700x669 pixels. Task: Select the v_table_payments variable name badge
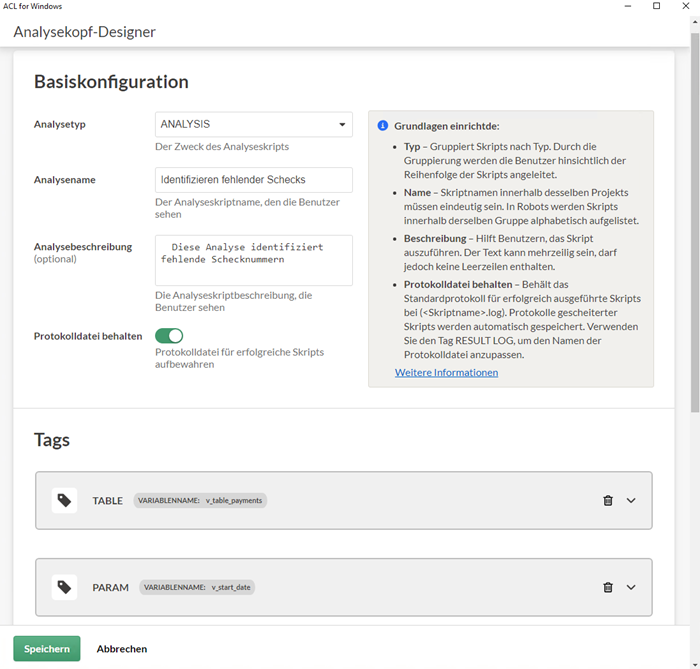[200, 500]
